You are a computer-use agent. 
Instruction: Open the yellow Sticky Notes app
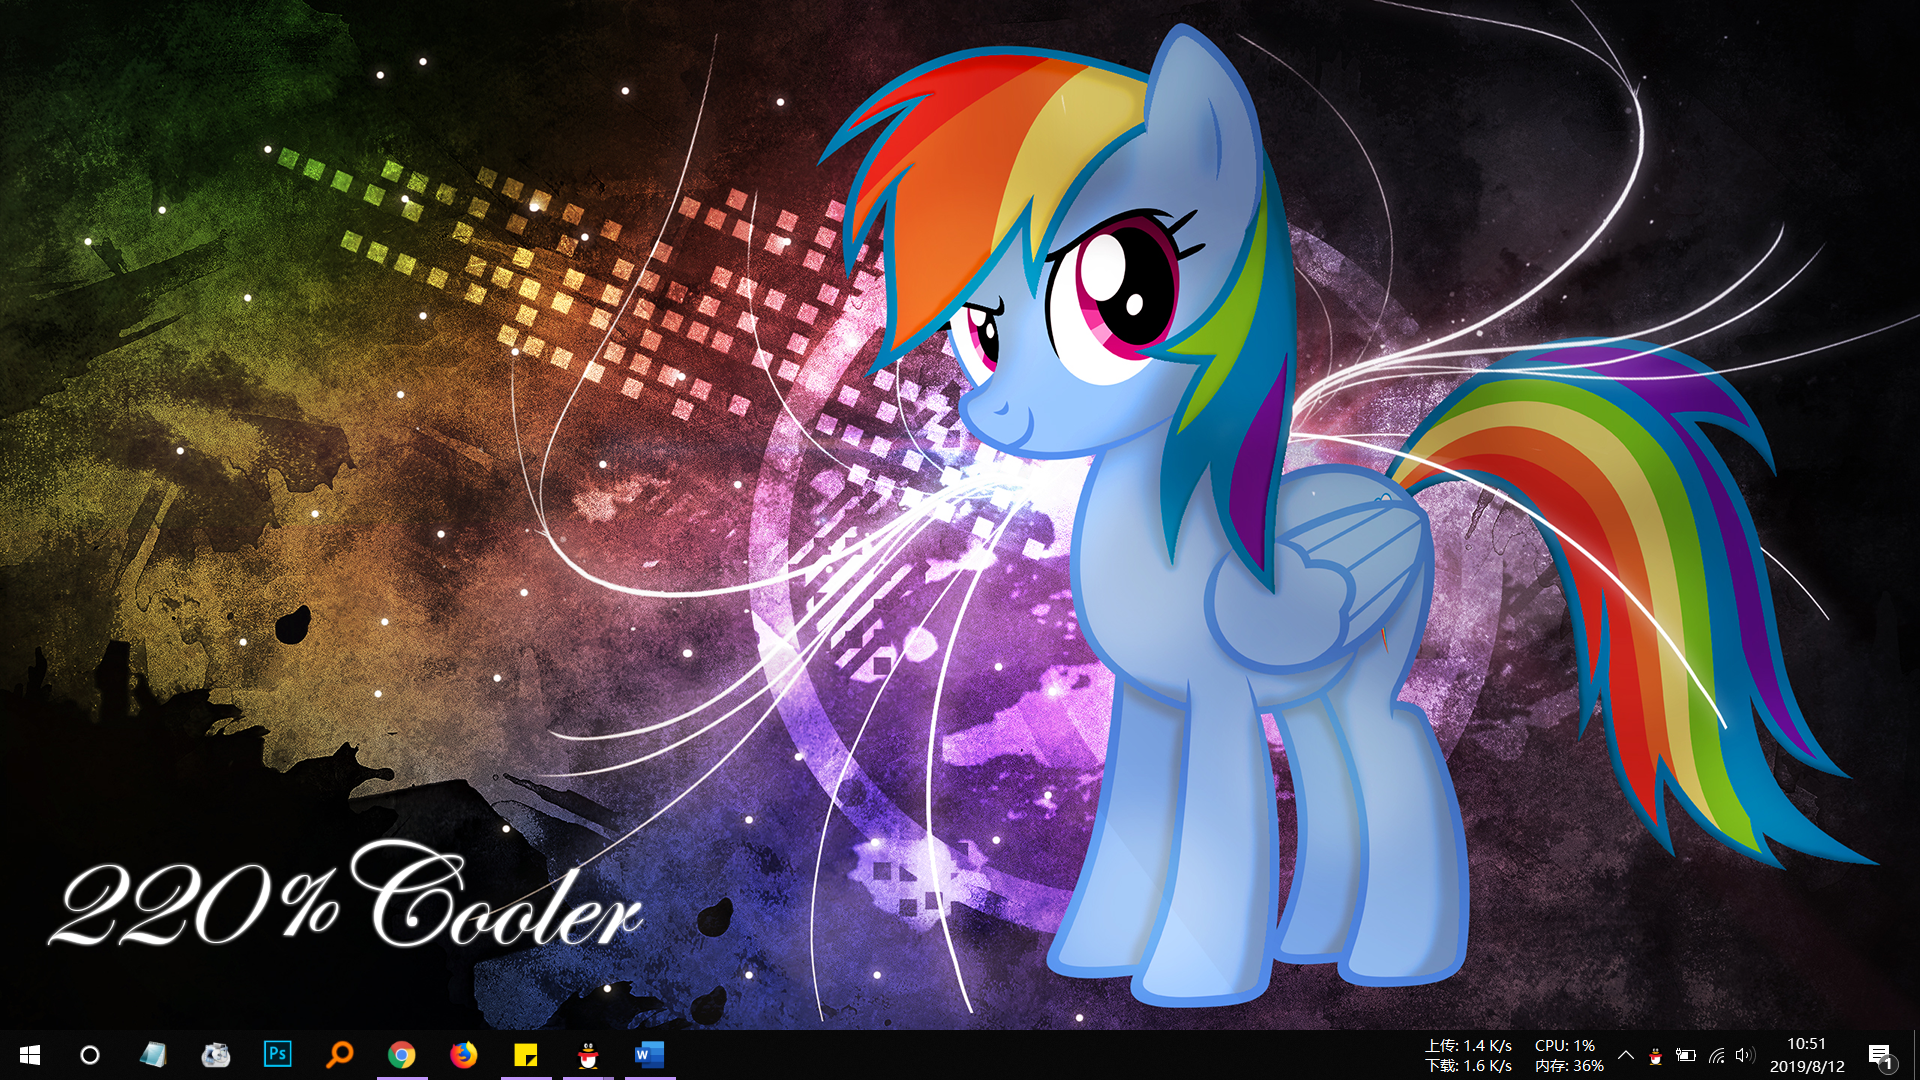526,1055
